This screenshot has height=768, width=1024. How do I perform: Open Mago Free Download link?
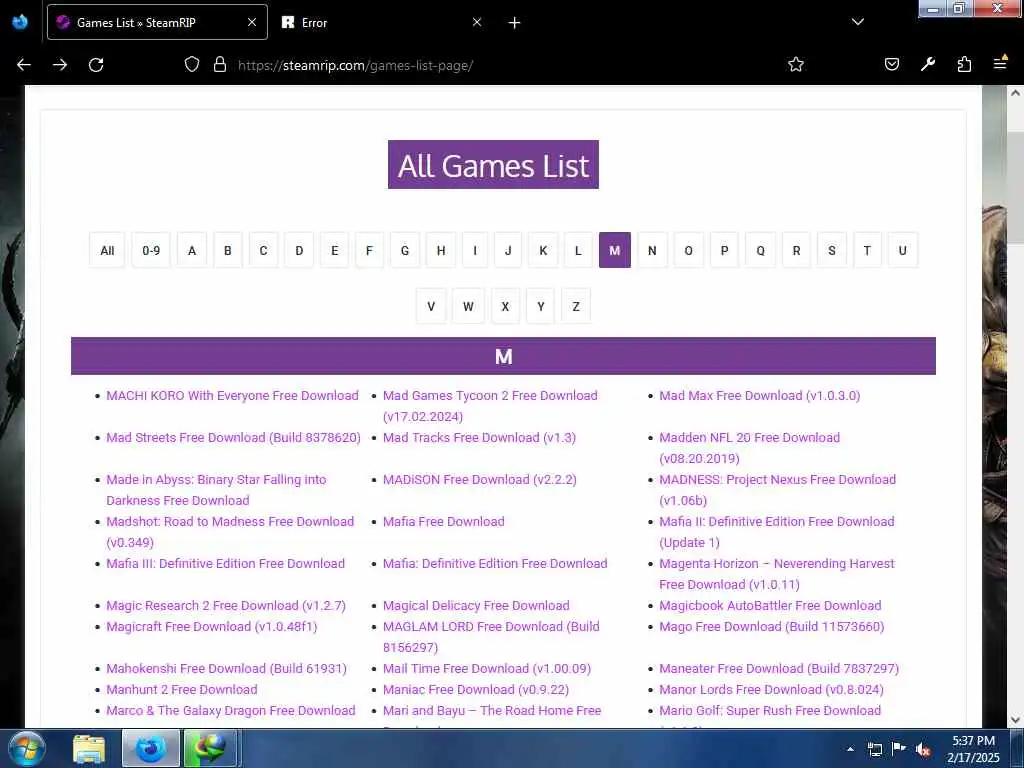(x=771, y=626)
